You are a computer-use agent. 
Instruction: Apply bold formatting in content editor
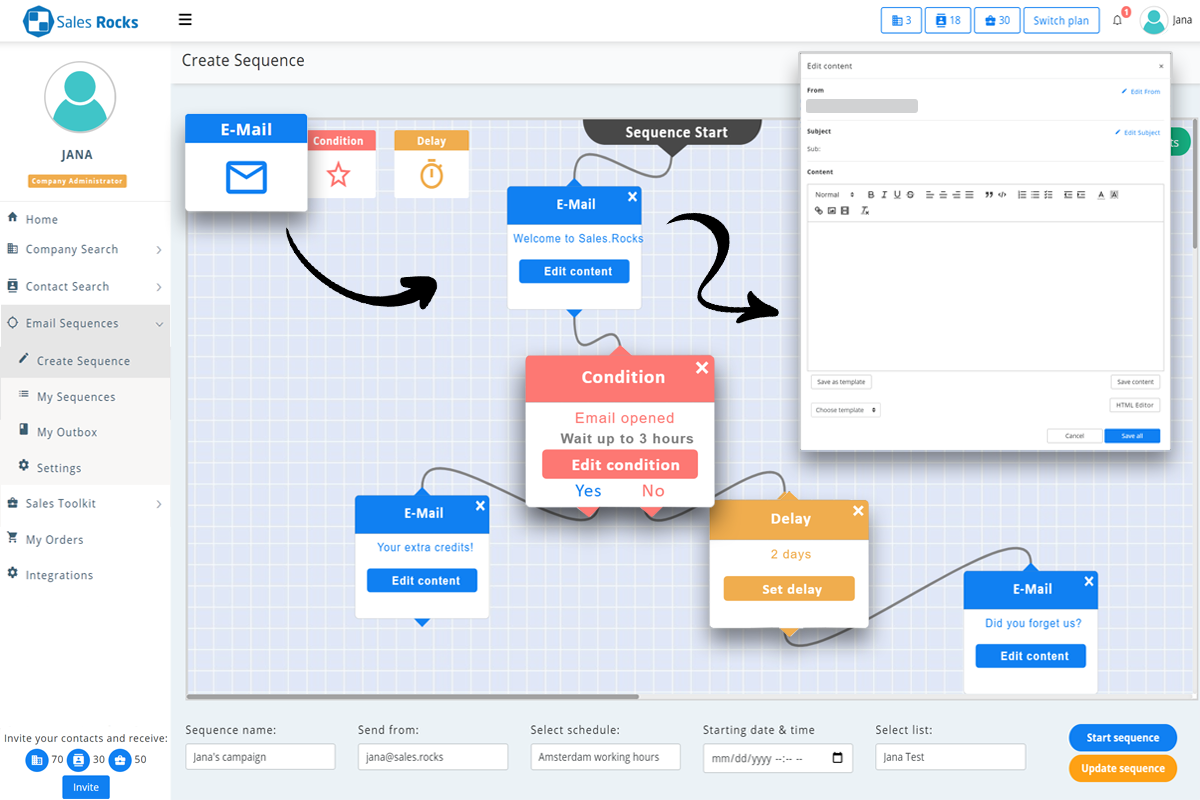click(x=871, y=195)
